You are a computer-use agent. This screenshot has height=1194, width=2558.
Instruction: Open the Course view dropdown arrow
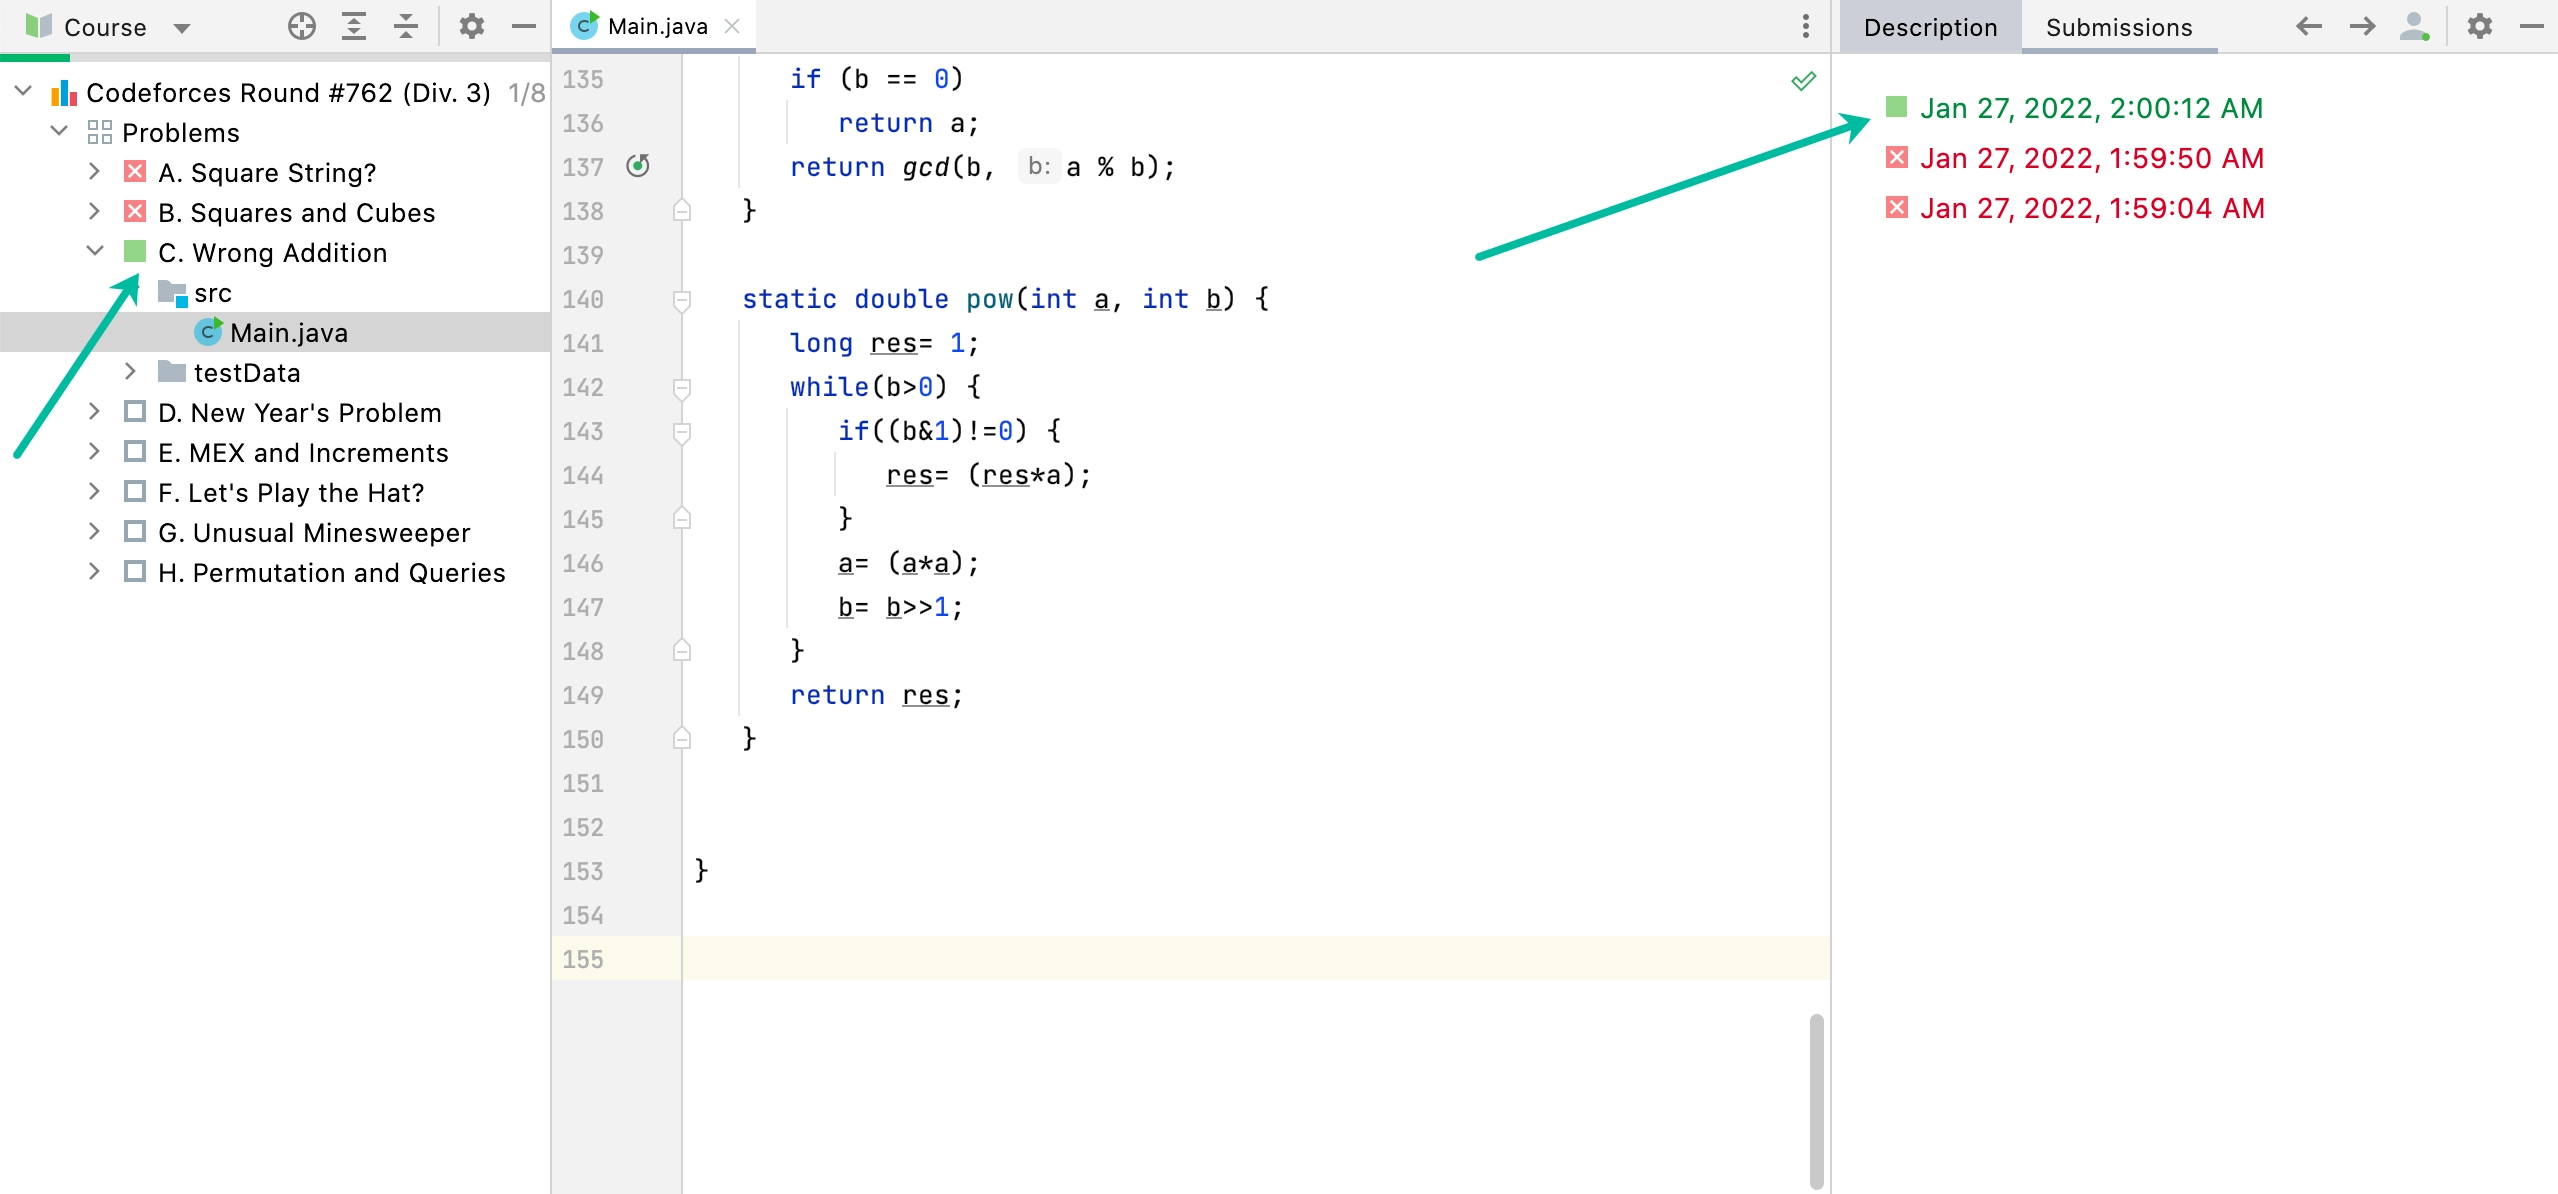coord(181,28)
